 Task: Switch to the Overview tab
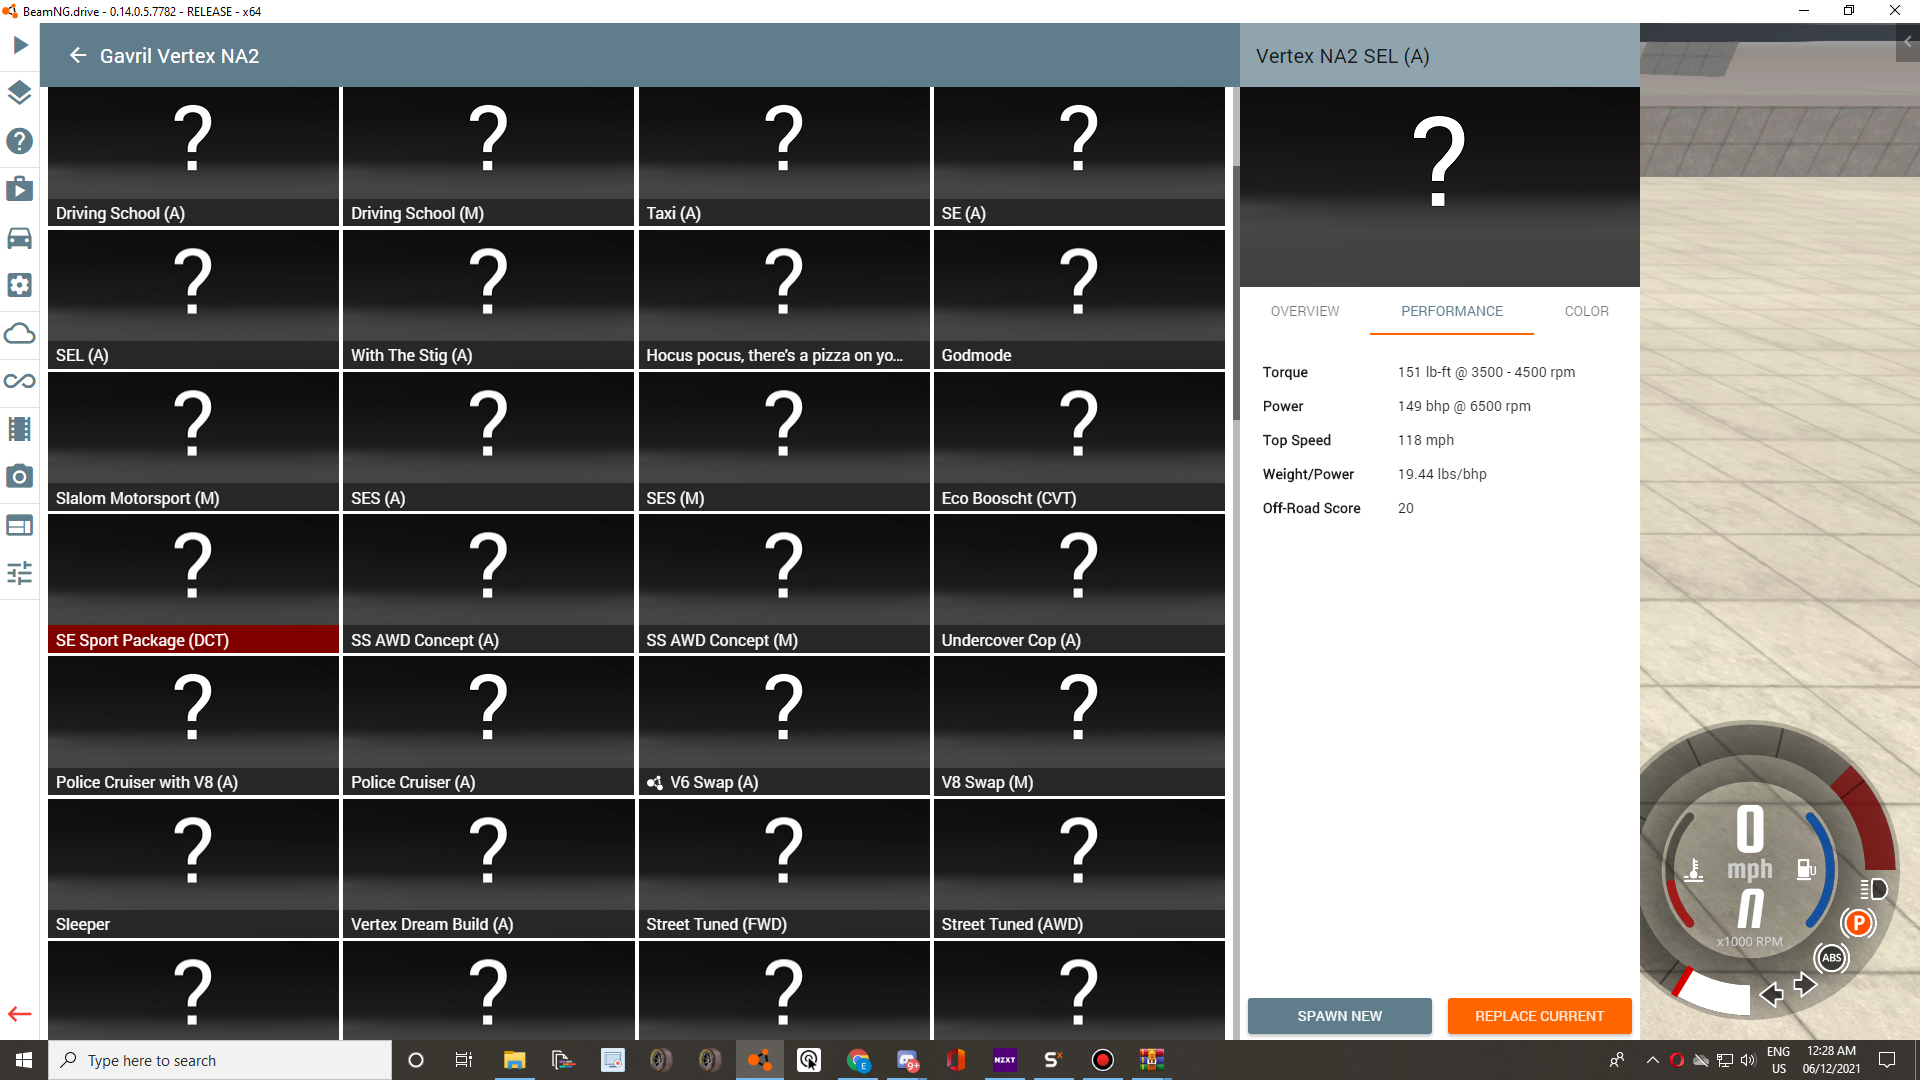click(x=1305, y=311)
